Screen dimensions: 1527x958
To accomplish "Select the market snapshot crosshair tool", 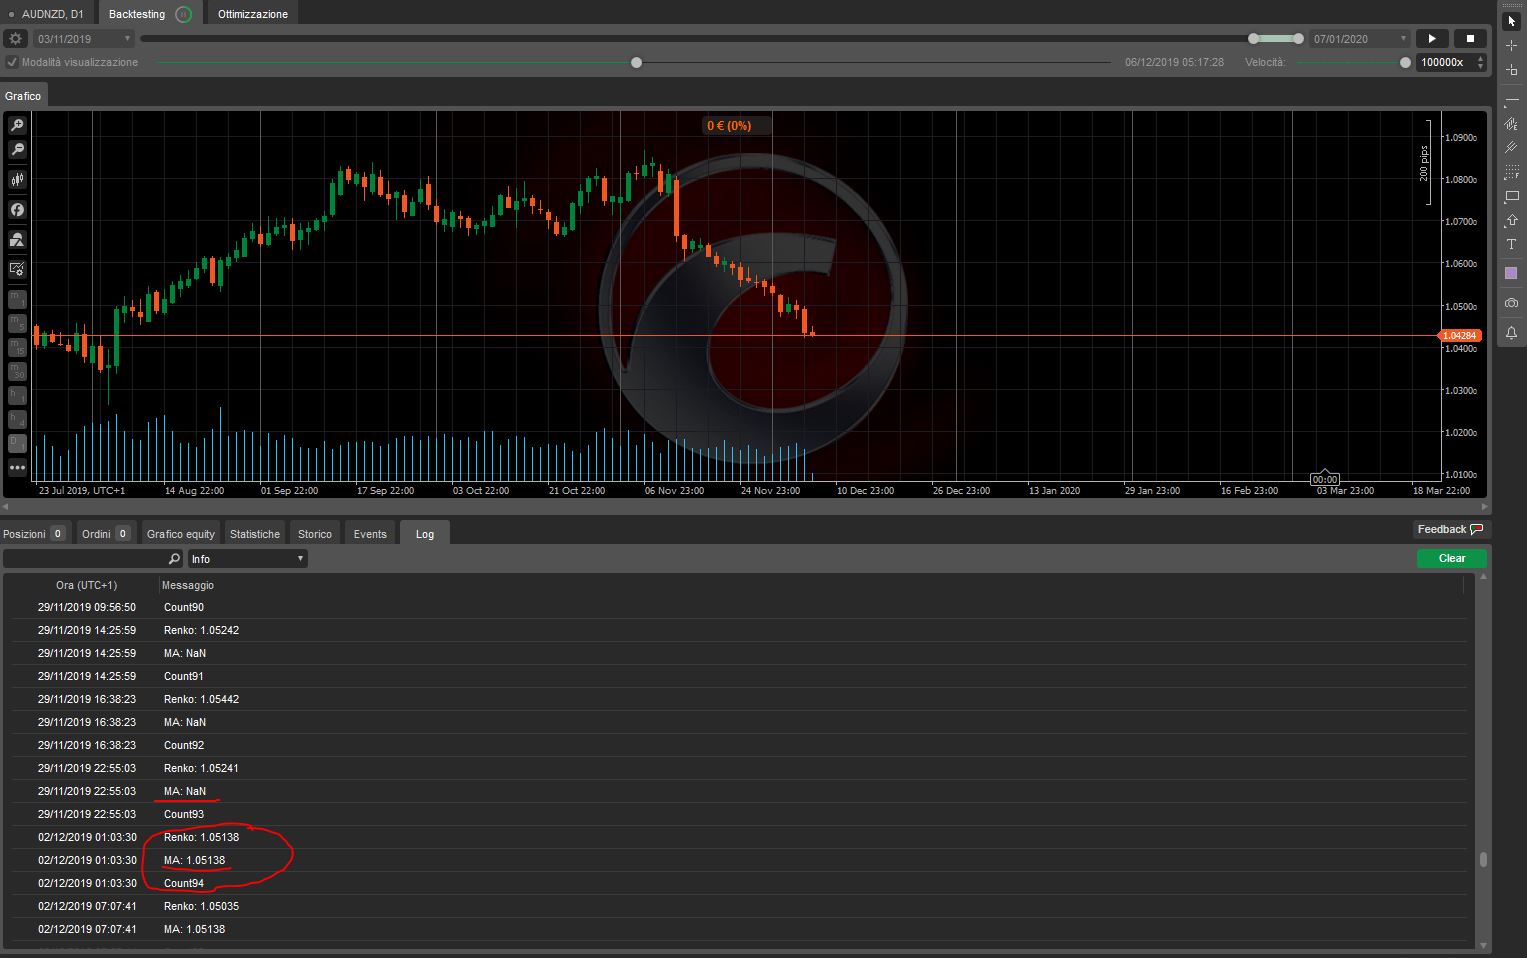I will point(1511,70).
